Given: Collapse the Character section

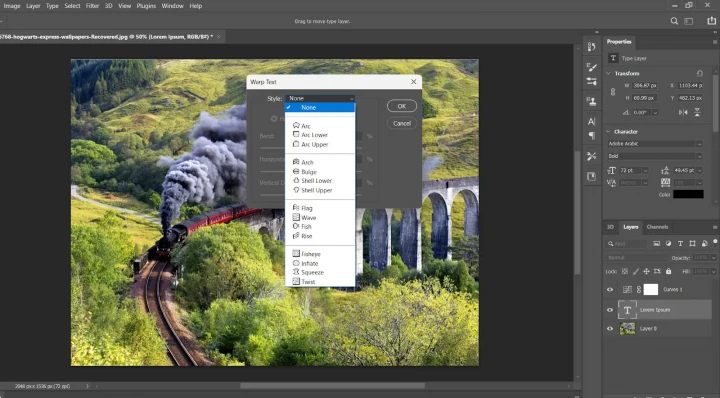Looking at the screenshot, I should (608, 132).
